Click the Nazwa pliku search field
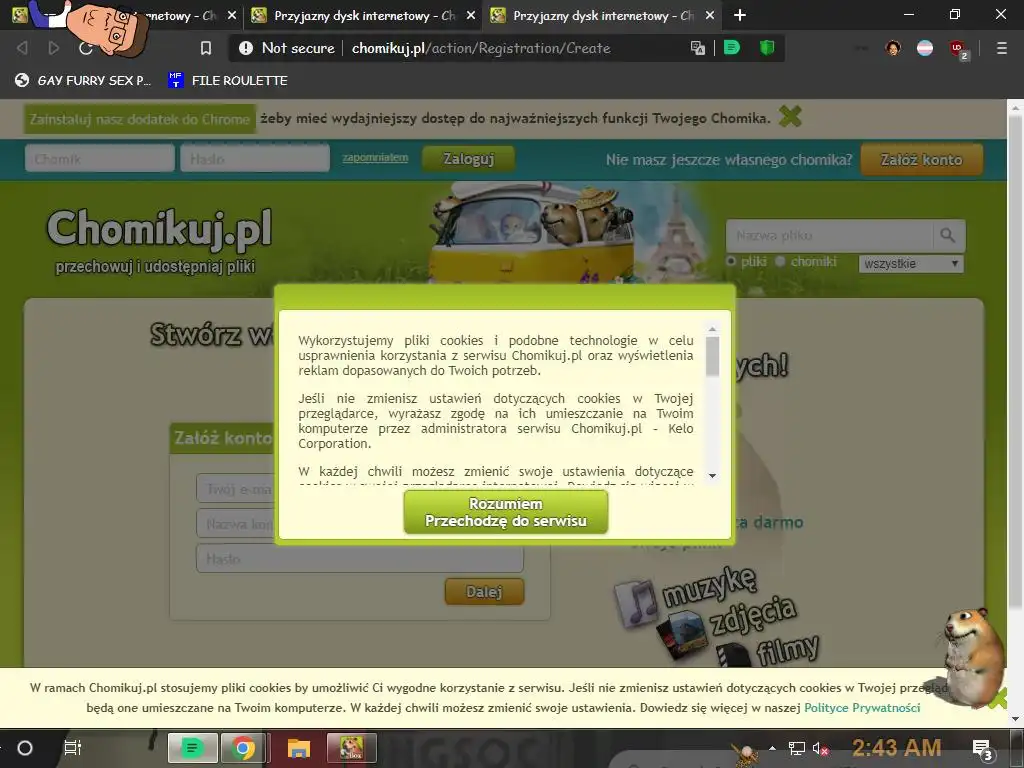This screenshot has width=1024, height=768. click(x=829, y=235)
